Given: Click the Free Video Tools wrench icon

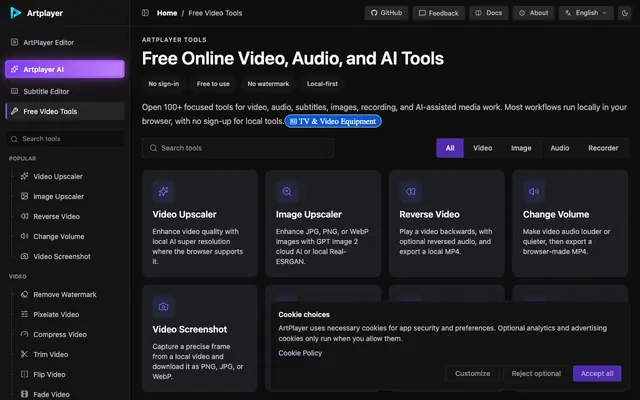Looking at the screenshot, I should (14, 111).
